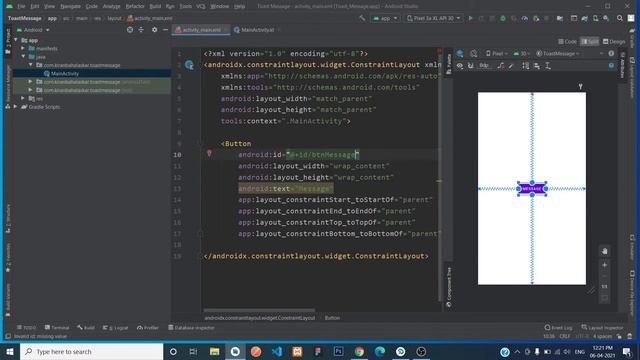640x360 pixels.
Task: Toggle the Attributes side panel
Action: click(x=622, y=65)
